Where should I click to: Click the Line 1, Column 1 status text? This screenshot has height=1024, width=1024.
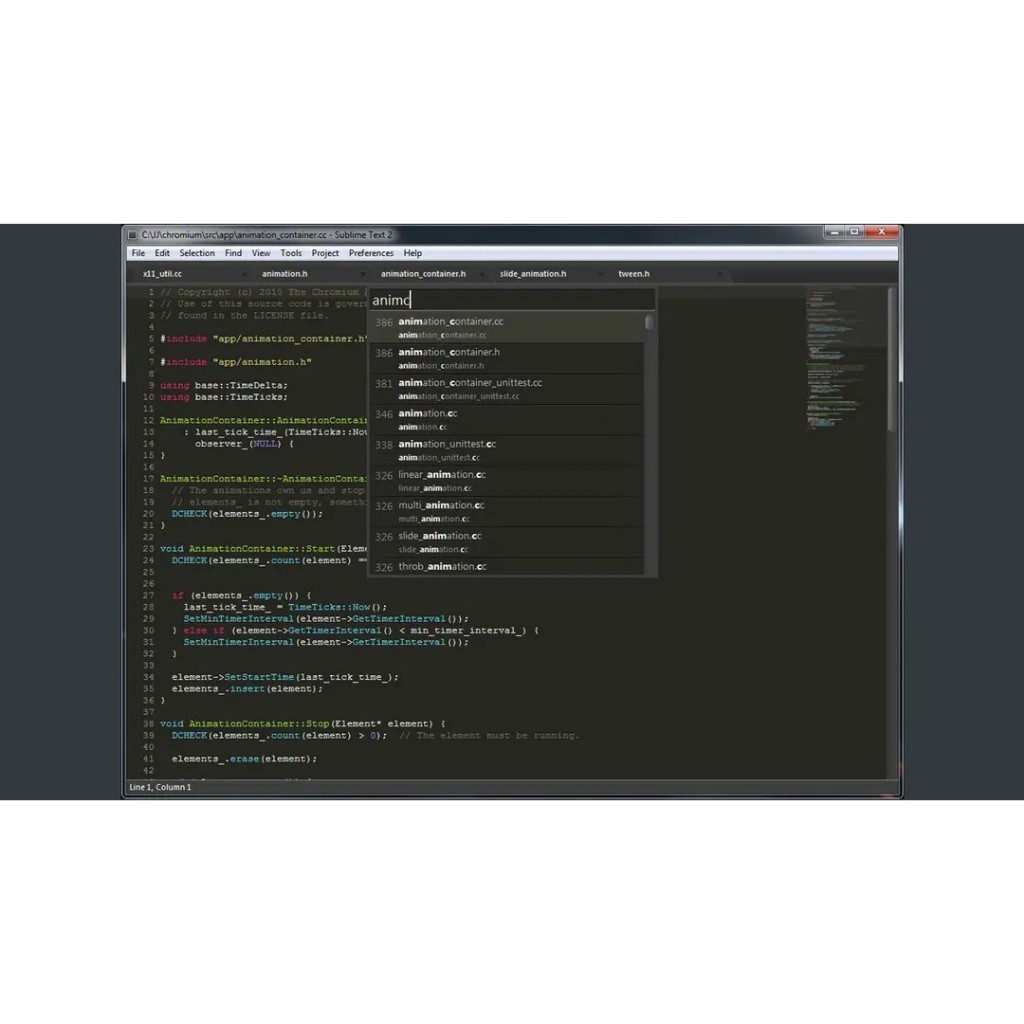pos(160,787)
